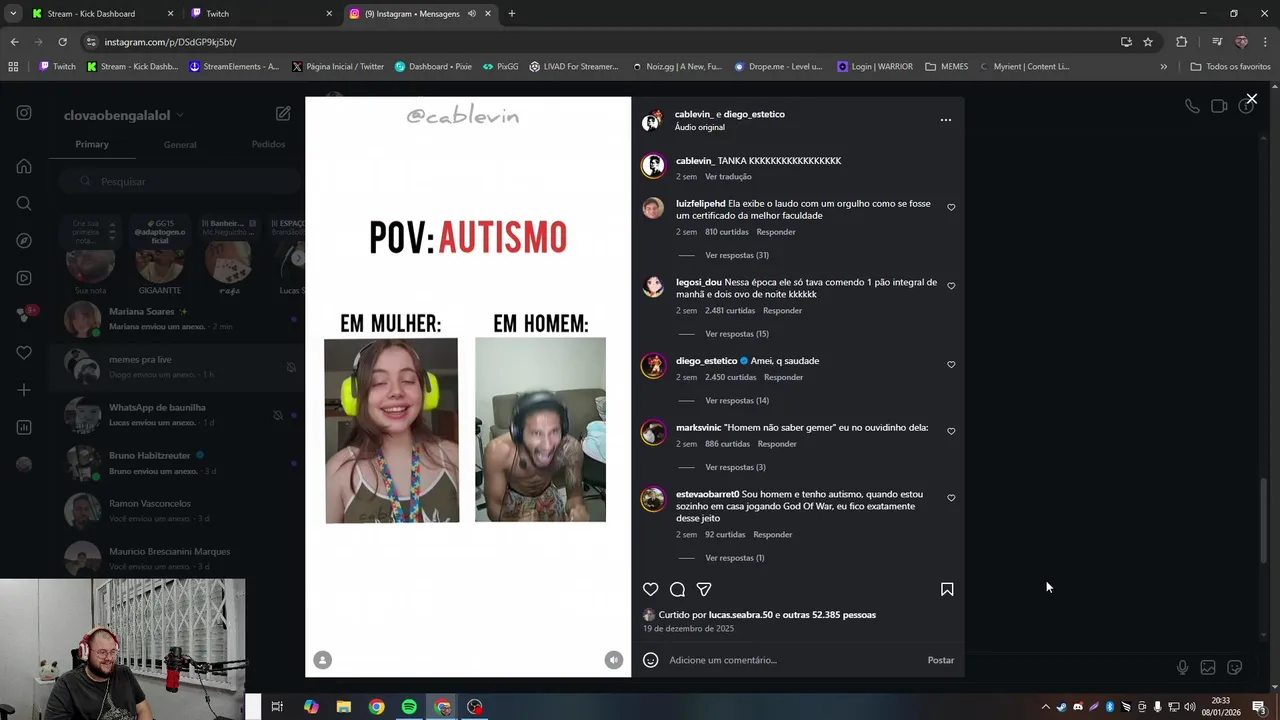Like the post with the heart icon

tap(650, 589)
